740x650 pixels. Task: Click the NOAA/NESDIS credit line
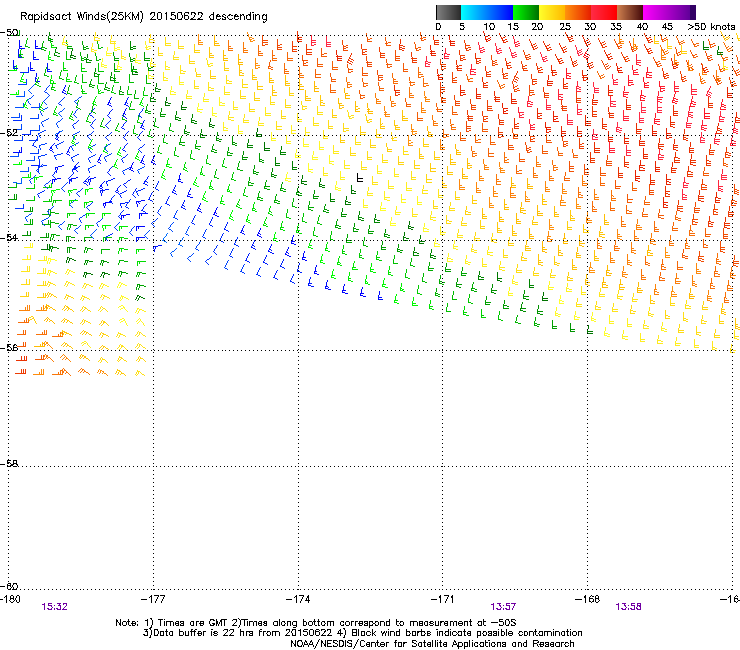pos(432,644)
